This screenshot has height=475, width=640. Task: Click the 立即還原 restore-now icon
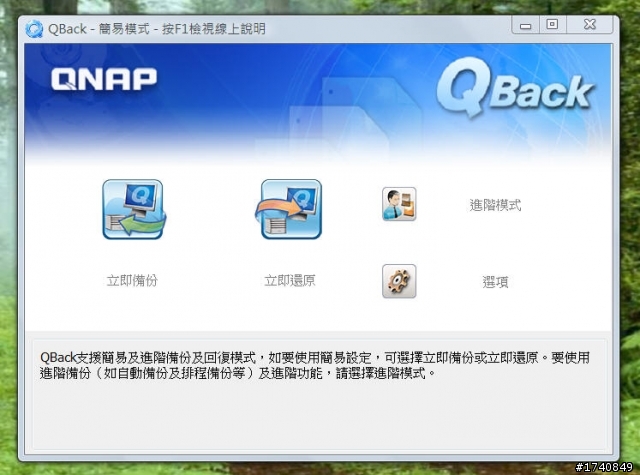tap(289, 209)
